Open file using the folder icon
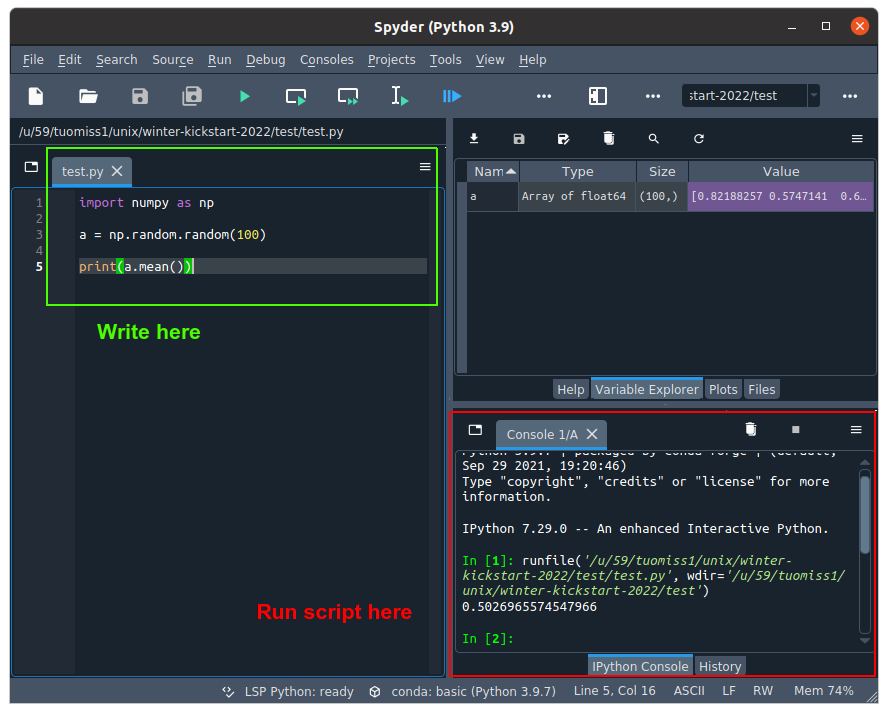Image resolution: width=888 pixels, height=713 pixels. click(x=88, y=96)
